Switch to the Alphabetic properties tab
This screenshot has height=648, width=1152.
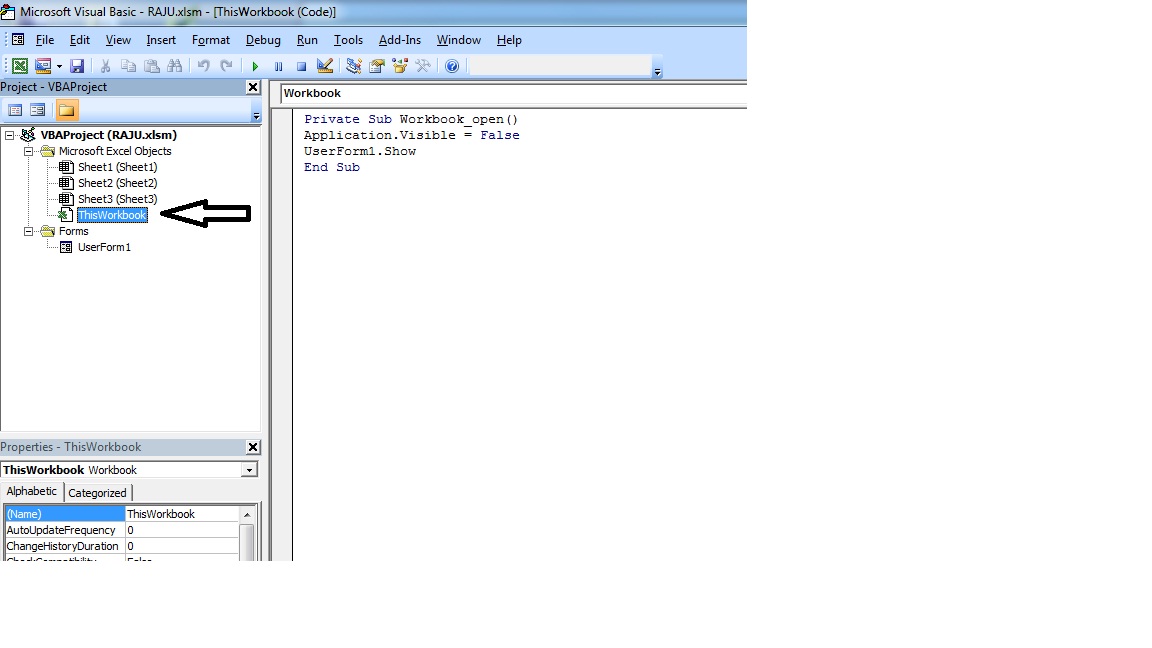32,492
